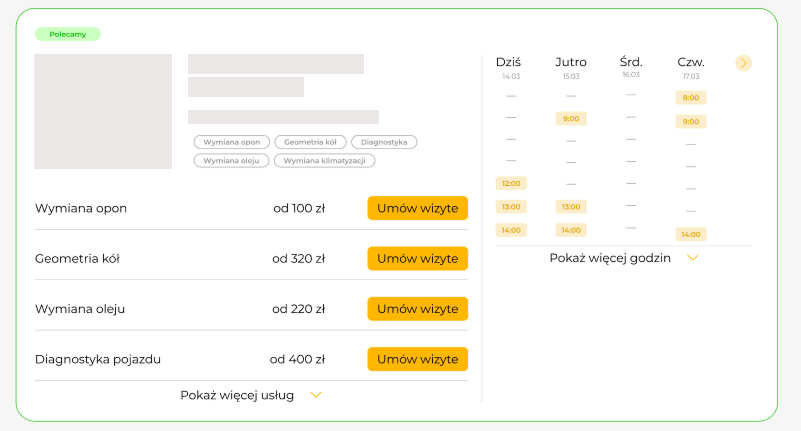
Task: Click the Wymiana klimatyzacji tag chip
Action: (x=325, y=160)
